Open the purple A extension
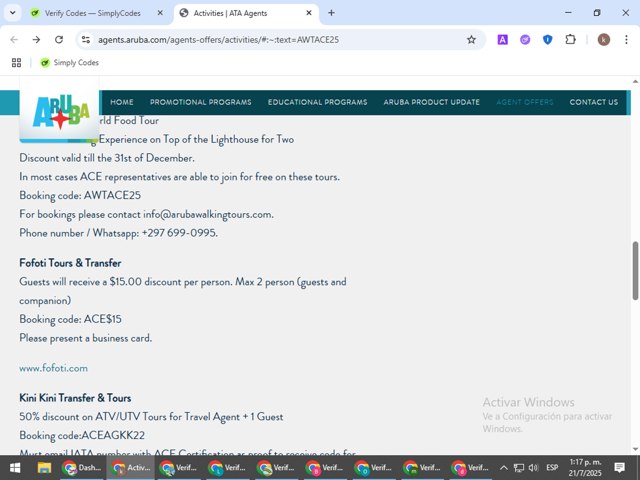Image resolution: width=640 pixels, height=480 pixels. [x=502, y=40]
